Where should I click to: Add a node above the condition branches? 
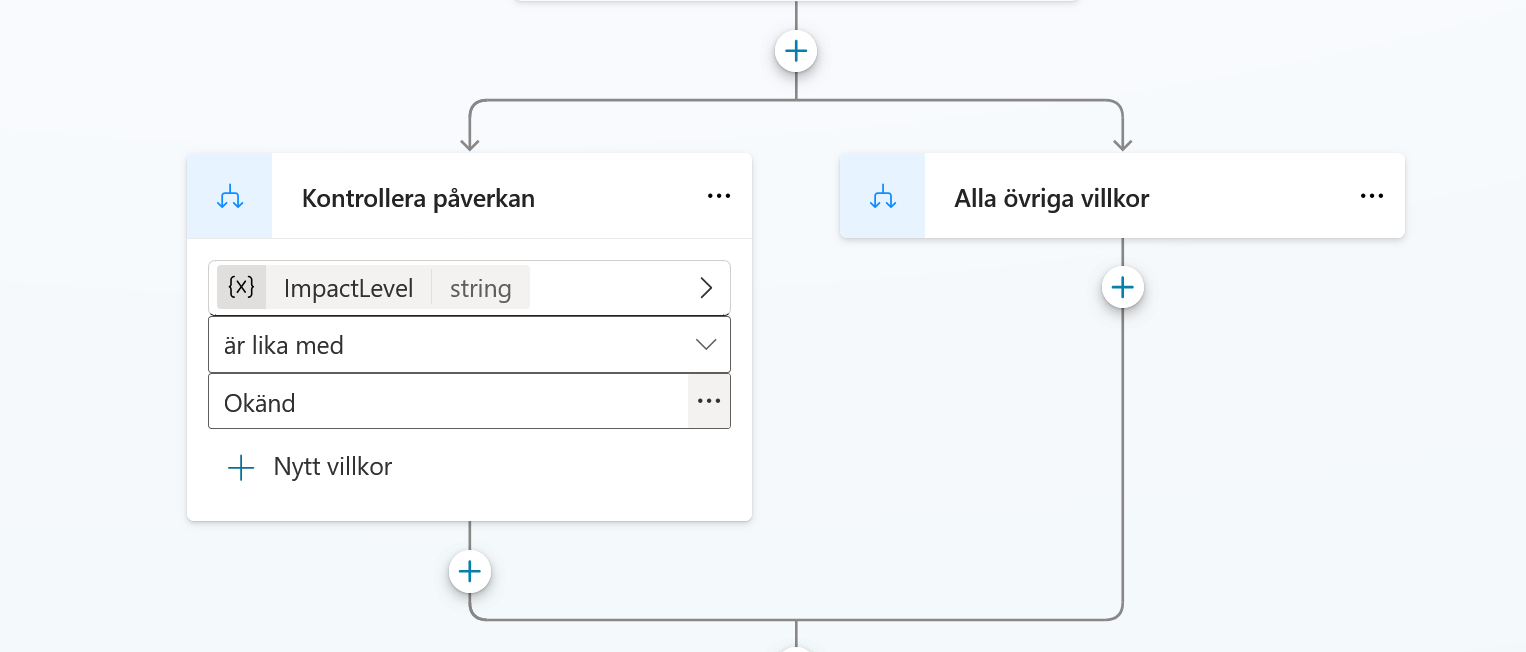pos(796,51)
